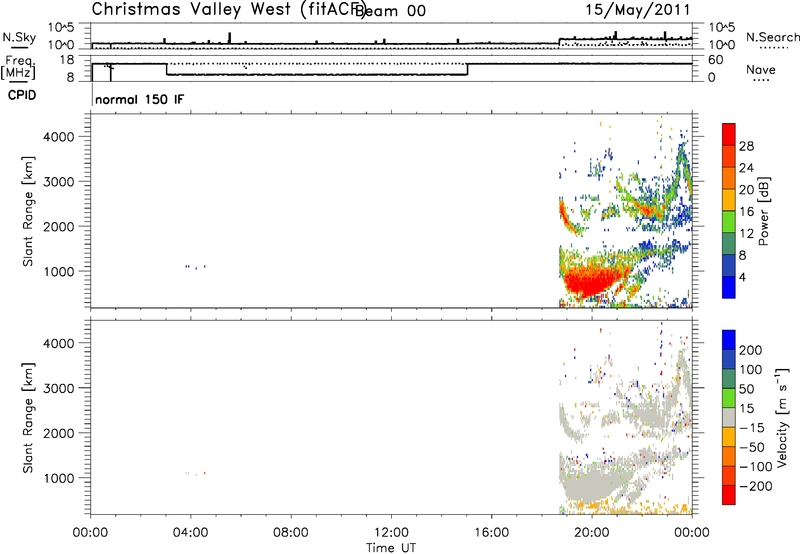This screenshot has height=554, width=800.
Task: Select the CPID row label
Action: (x=21, y=95)
